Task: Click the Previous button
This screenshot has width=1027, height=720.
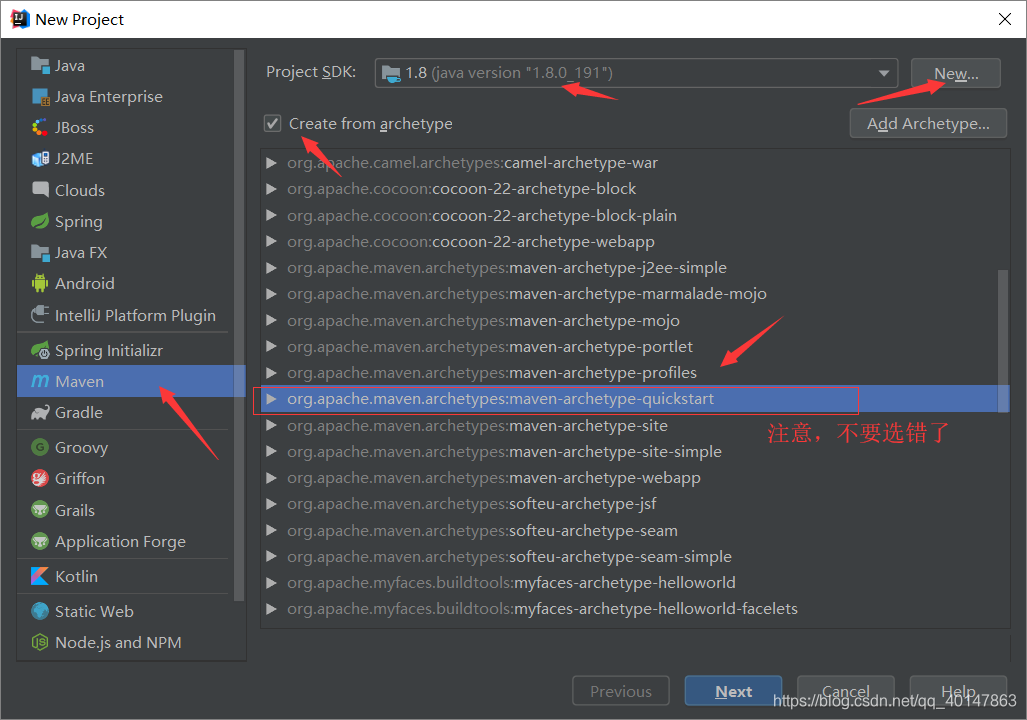Action: (621, 691)
